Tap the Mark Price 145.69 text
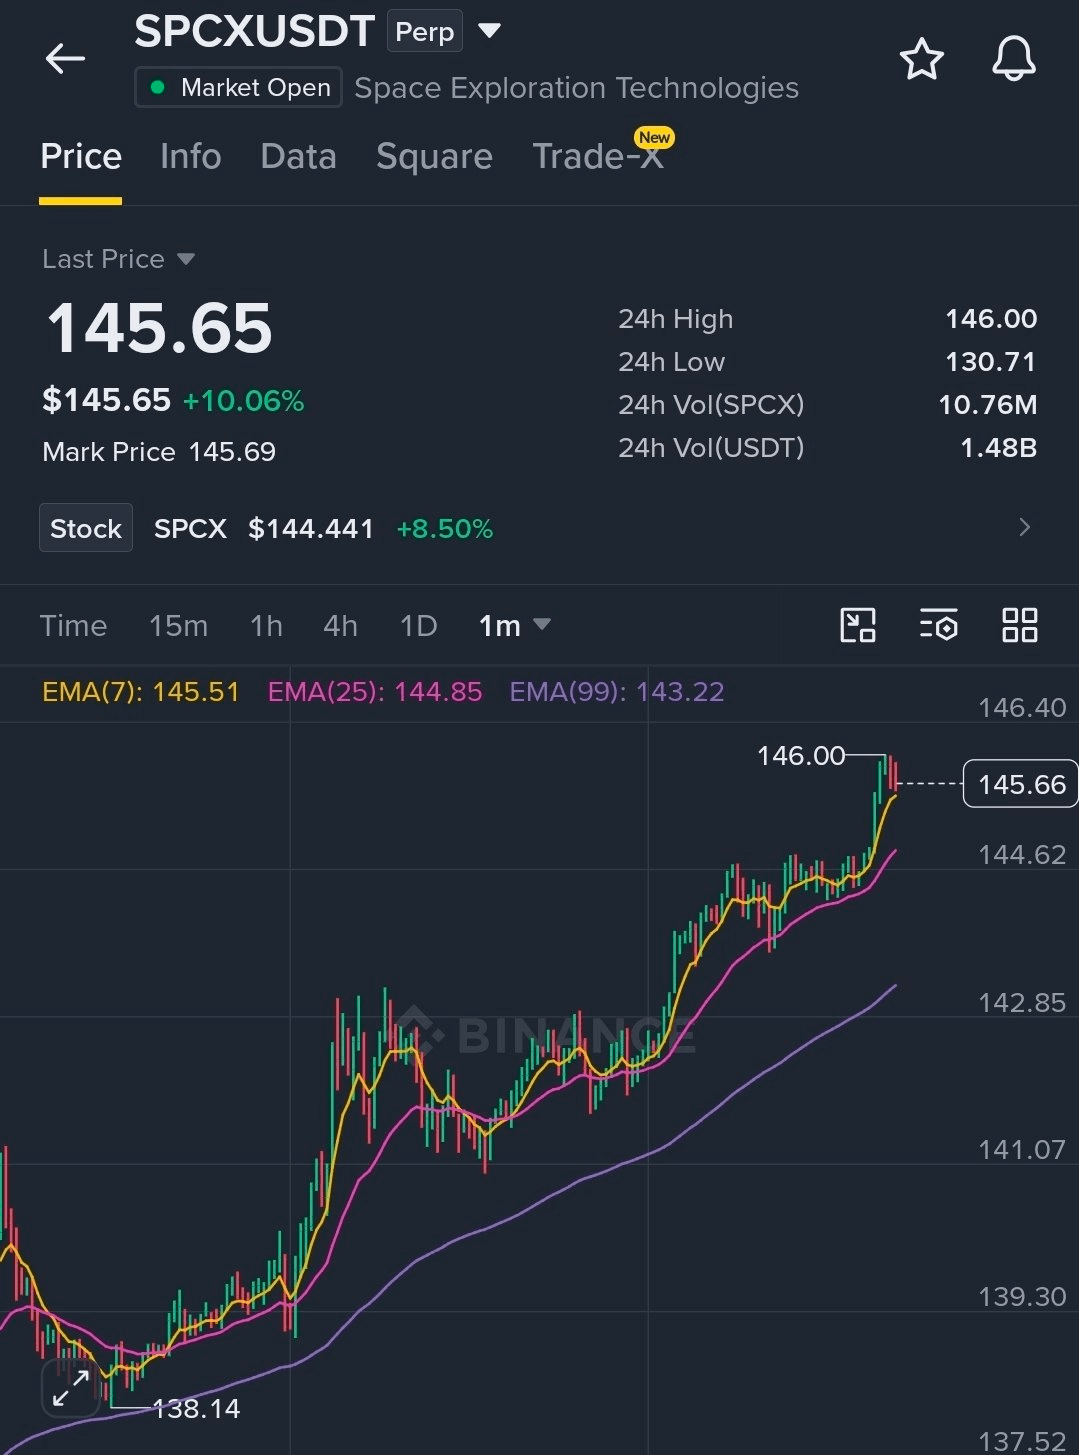Screen dimensions: 1079x1455 (159, 452)
